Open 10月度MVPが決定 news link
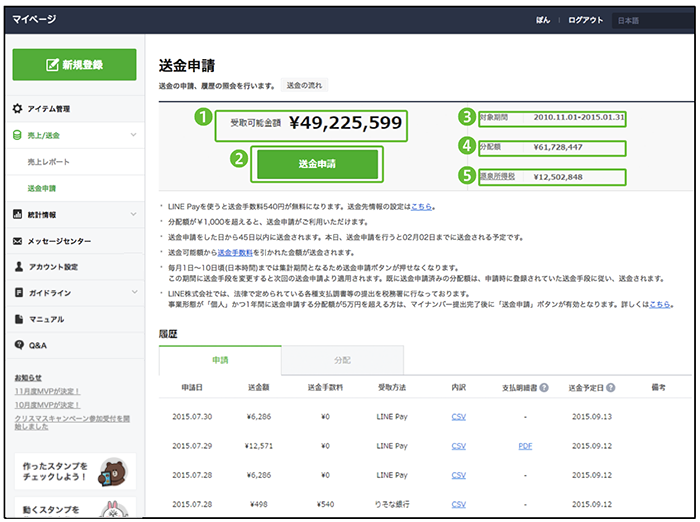 47,405
